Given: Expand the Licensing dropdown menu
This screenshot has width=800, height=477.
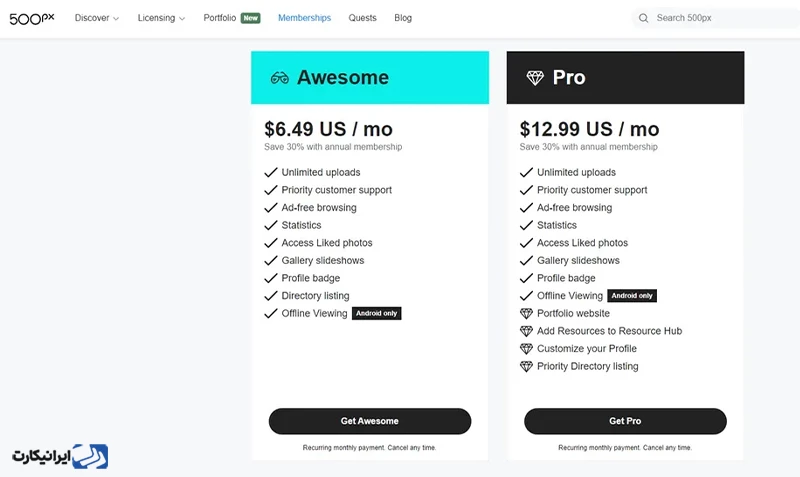Looking at the screenshot, I should [x=161, y=18].
